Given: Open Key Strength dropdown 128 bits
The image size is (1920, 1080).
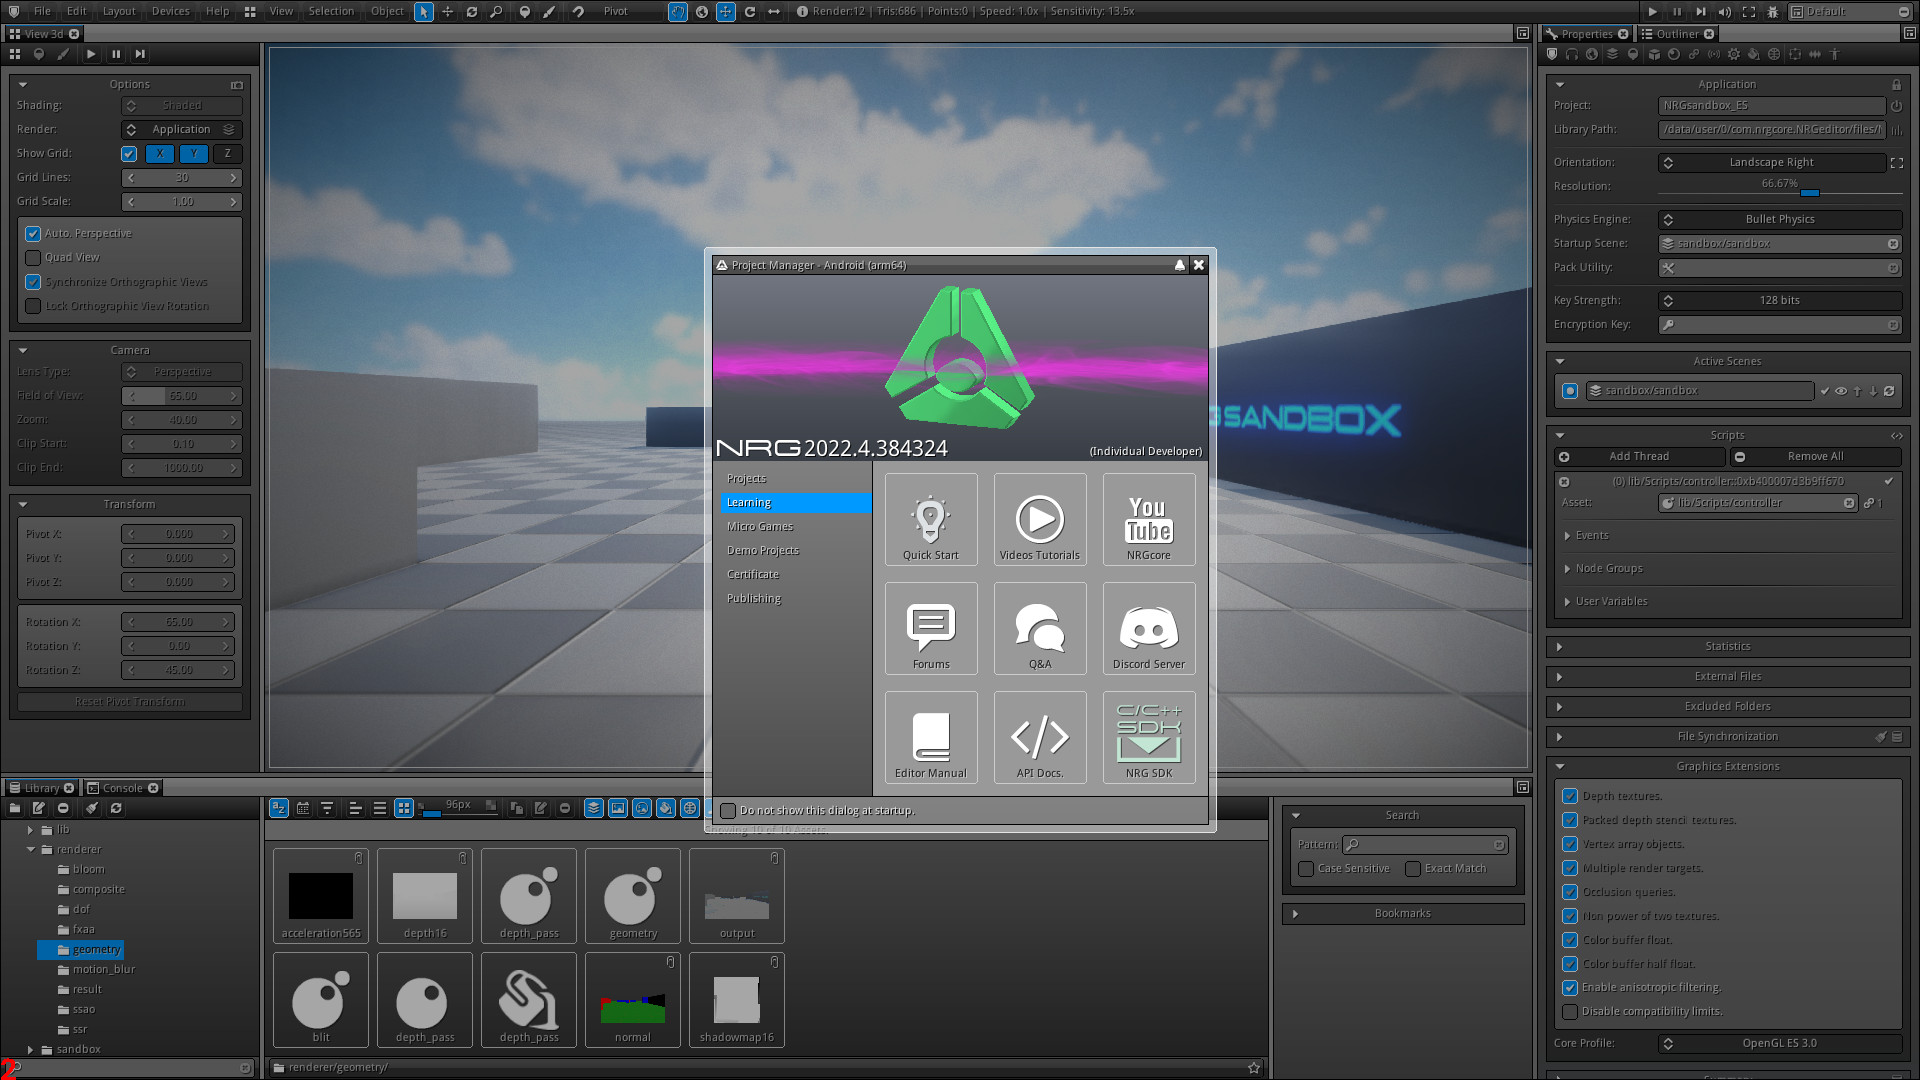Looking at the screenshot, I should point(1780,300).
